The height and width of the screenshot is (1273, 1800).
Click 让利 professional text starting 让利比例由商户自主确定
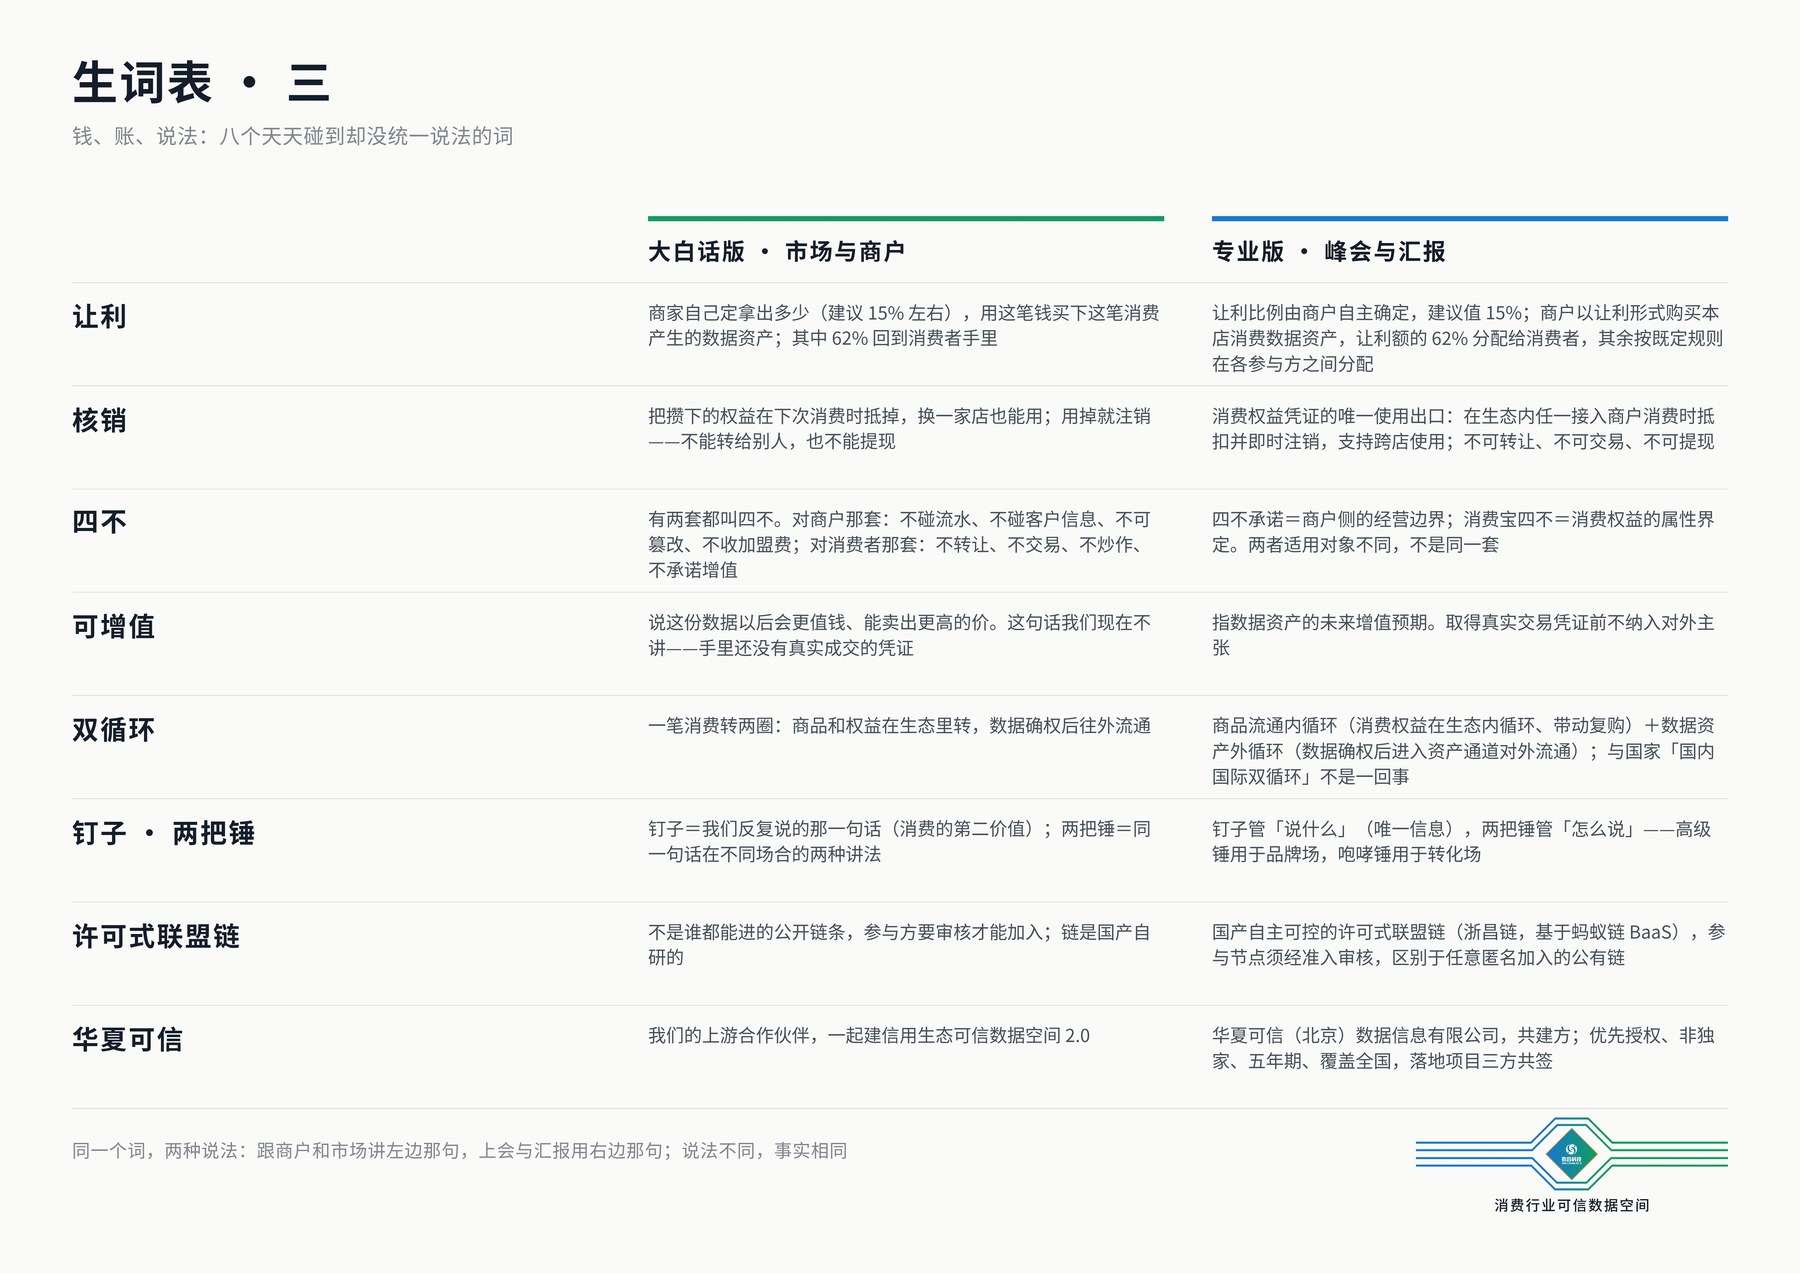tap(1467, 338)
